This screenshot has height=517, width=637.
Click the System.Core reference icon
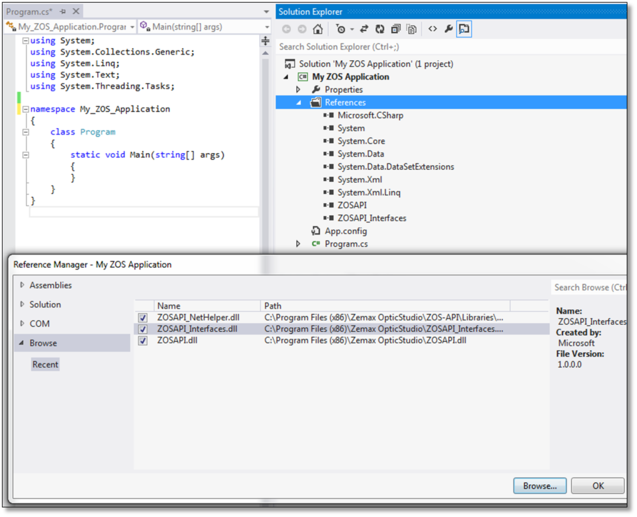[328, 141]
